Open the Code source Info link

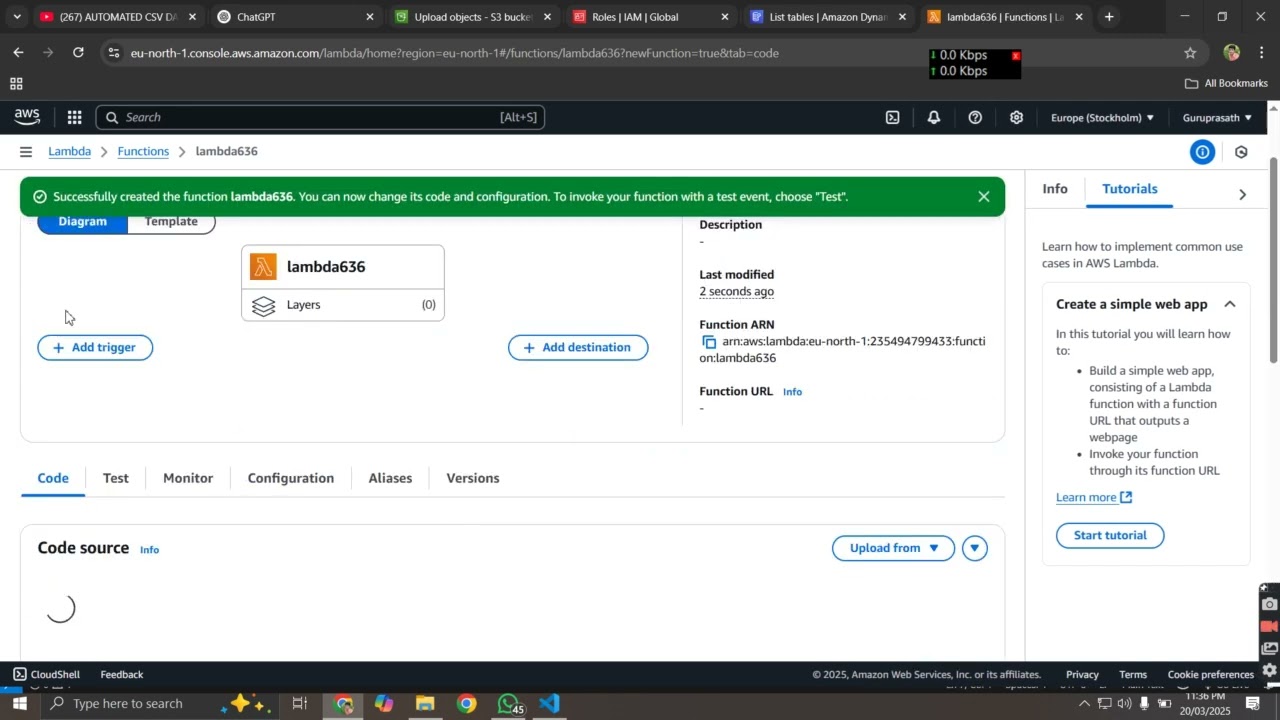(149, 550)
